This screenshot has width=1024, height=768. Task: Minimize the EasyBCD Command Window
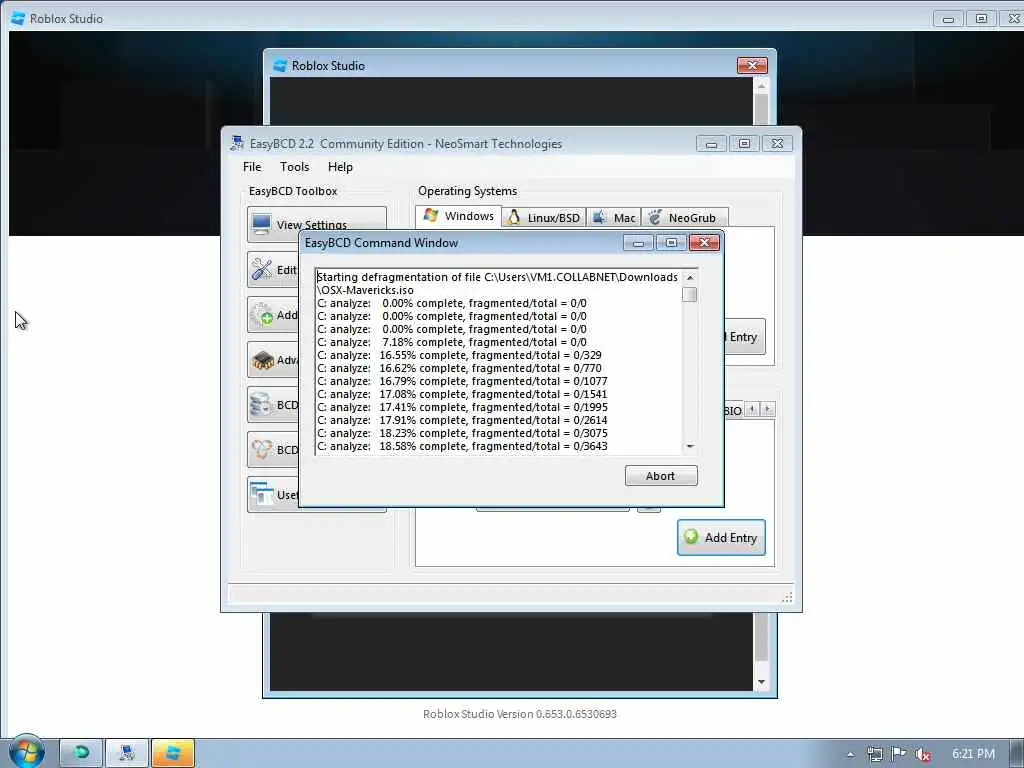(x=639, y=243)
